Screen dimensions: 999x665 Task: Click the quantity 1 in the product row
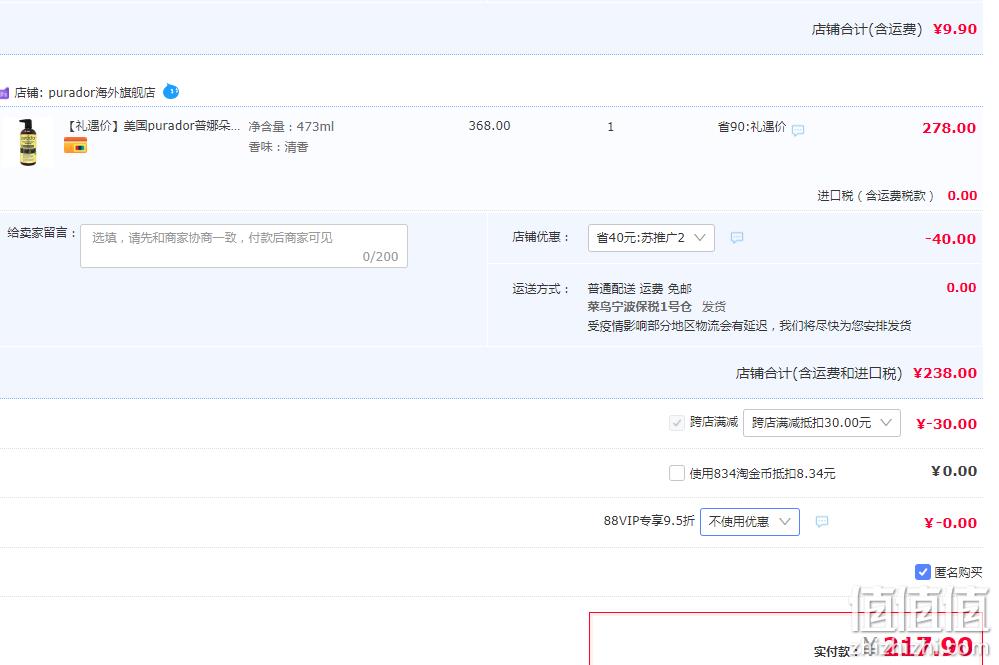[x=610, y=127]
